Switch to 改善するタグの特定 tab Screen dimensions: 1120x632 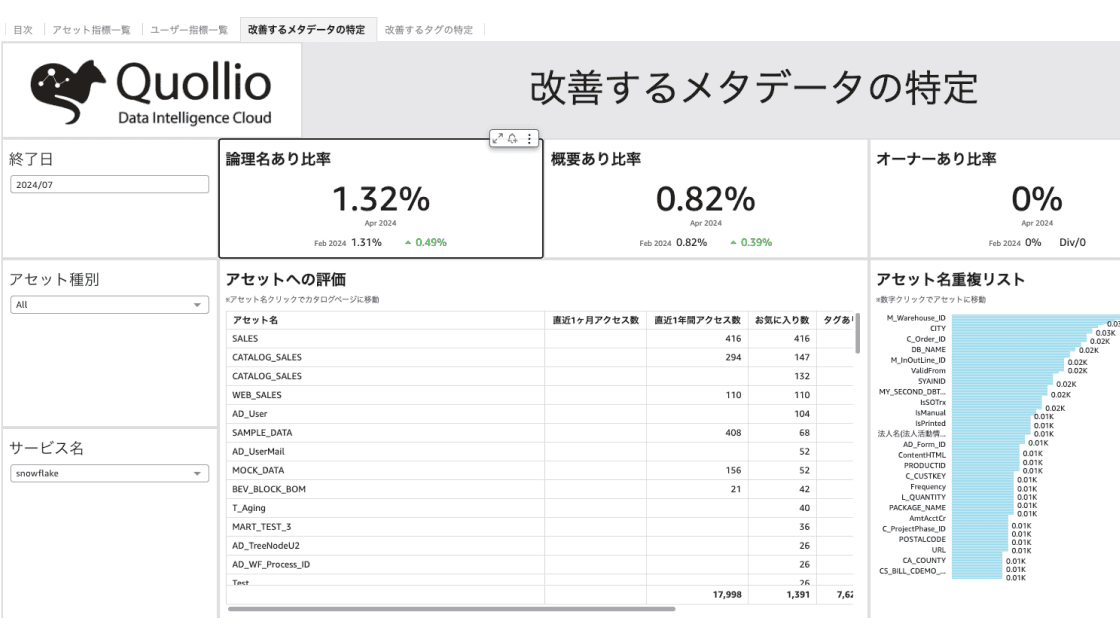429,30
